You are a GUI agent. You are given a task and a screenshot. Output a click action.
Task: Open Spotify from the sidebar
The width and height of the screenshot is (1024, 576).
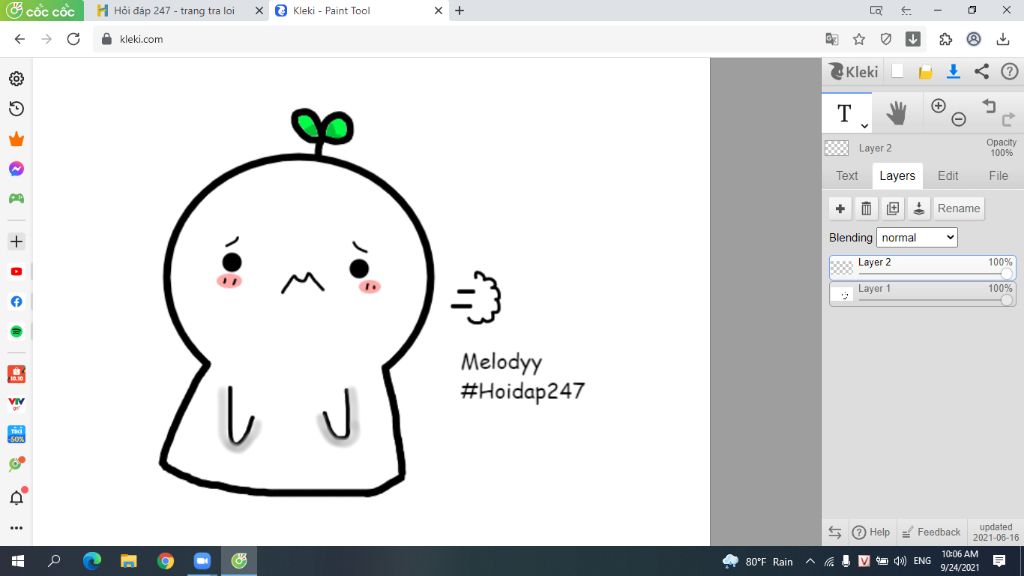[x=16, y=332]
